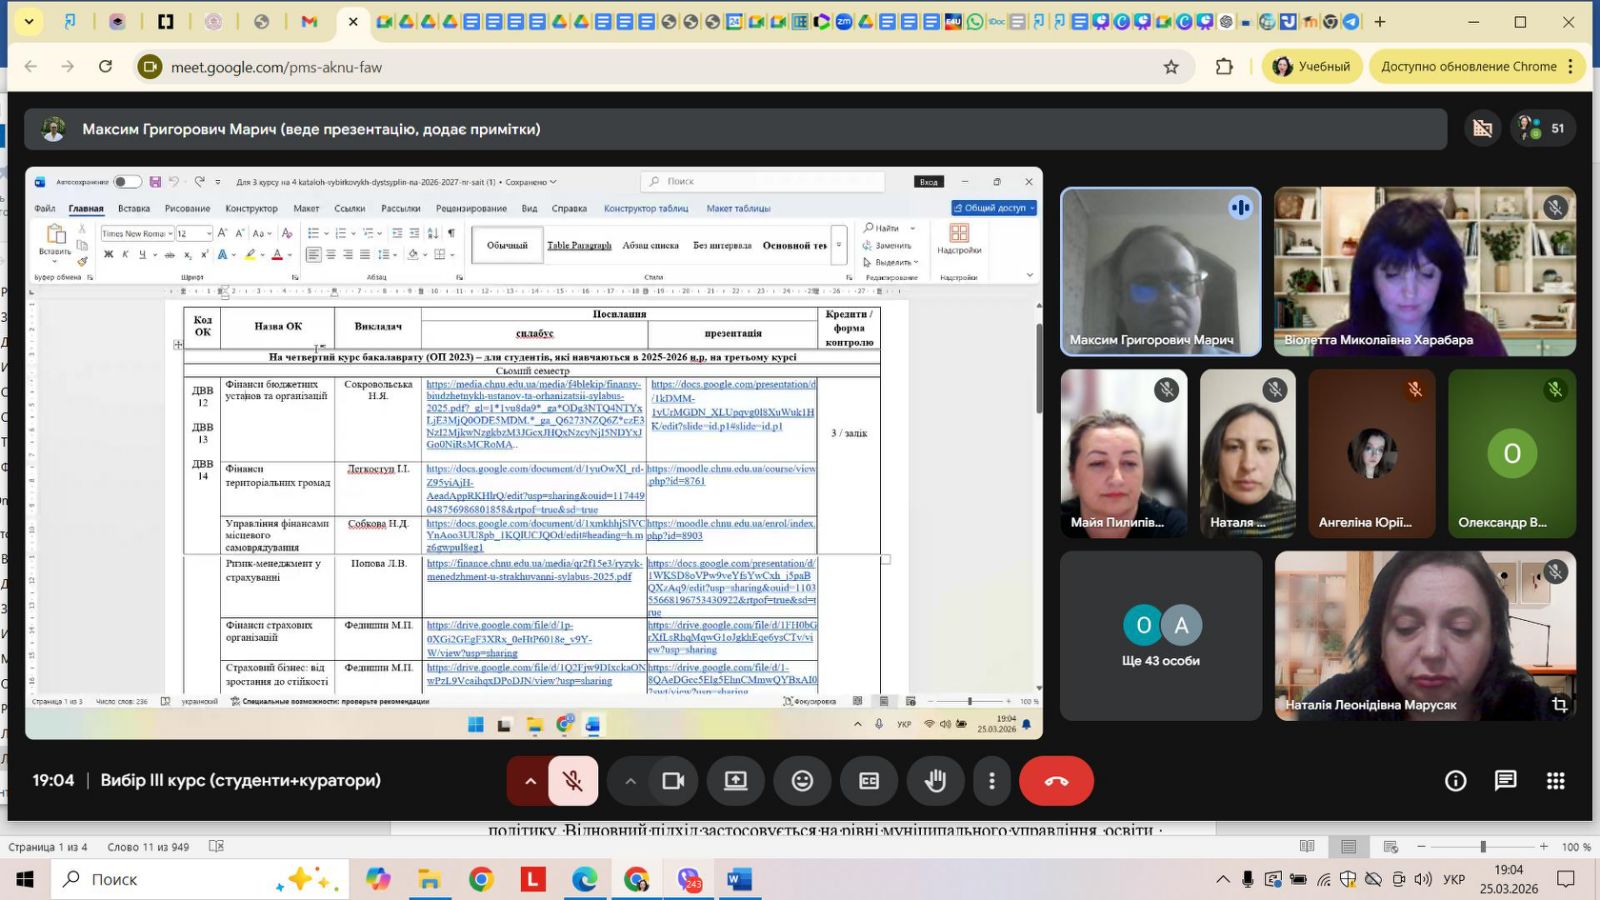Open the Рецензирование tab in shared Word
Screen dimensions: 1600x900
471,208
